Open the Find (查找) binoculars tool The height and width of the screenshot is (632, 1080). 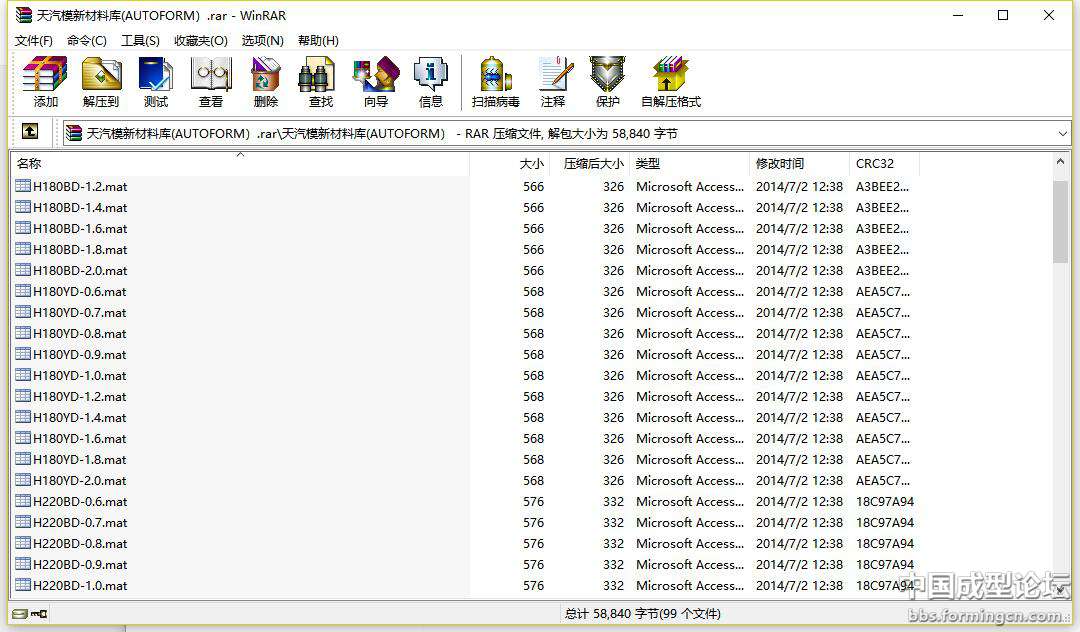pos(320,82)
